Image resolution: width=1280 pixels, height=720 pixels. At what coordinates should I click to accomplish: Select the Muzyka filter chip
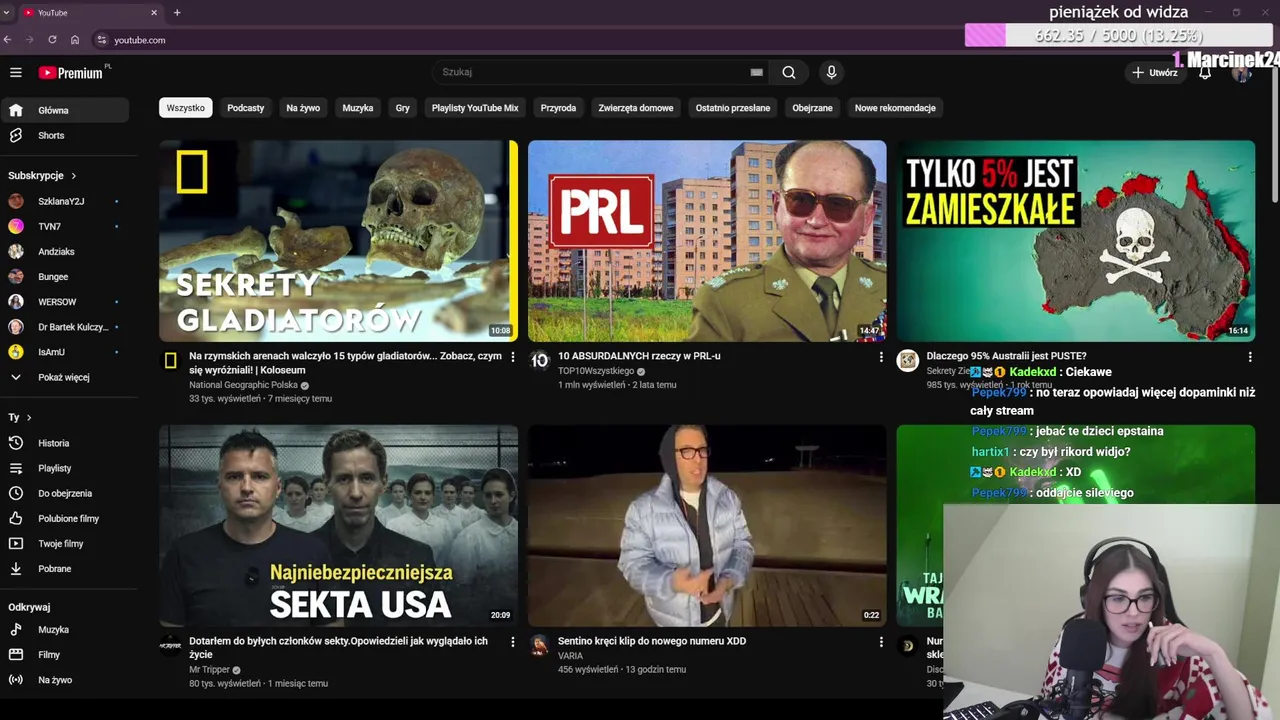tap(358, 108)
